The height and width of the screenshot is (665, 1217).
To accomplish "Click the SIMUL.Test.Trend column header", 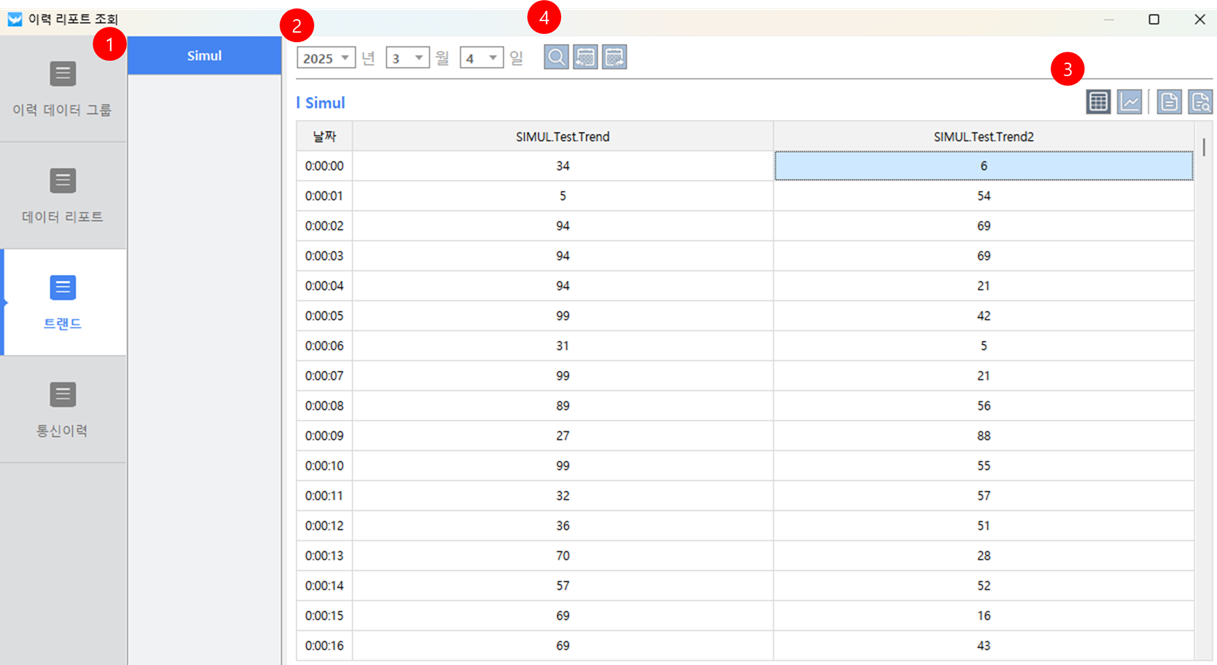I will pos(563,137).
